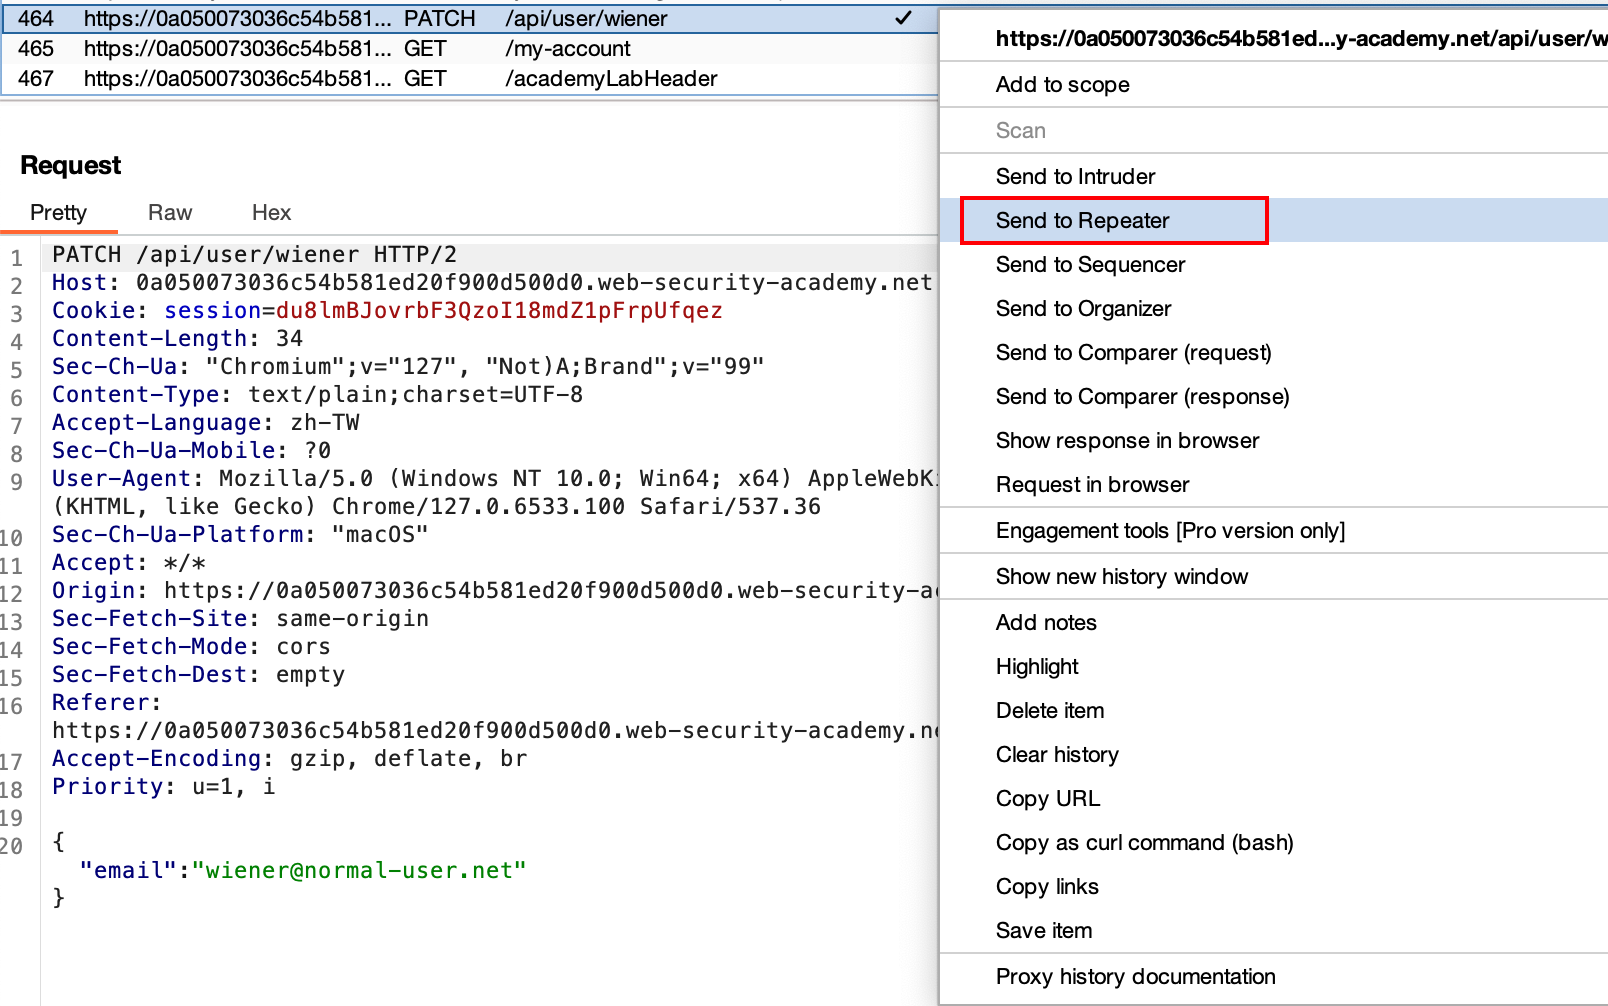Select history row 464 PATCH /api/user/wiener
1608x1006 pixels.
(470, 18)
